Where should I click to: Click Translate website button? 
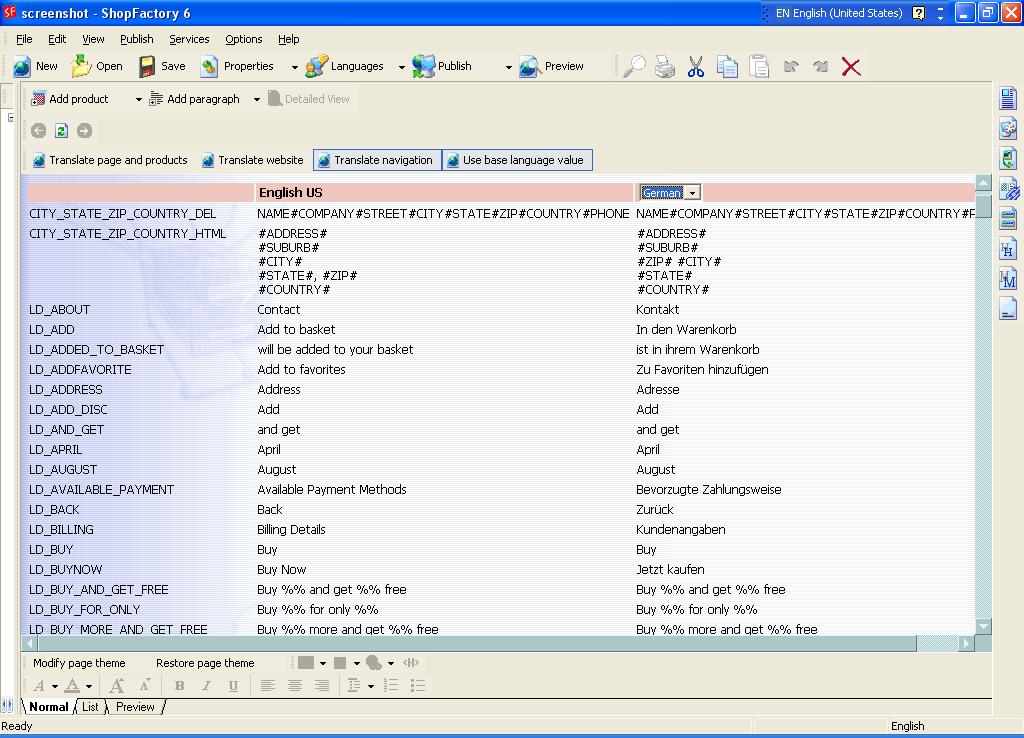coord(252,160)
